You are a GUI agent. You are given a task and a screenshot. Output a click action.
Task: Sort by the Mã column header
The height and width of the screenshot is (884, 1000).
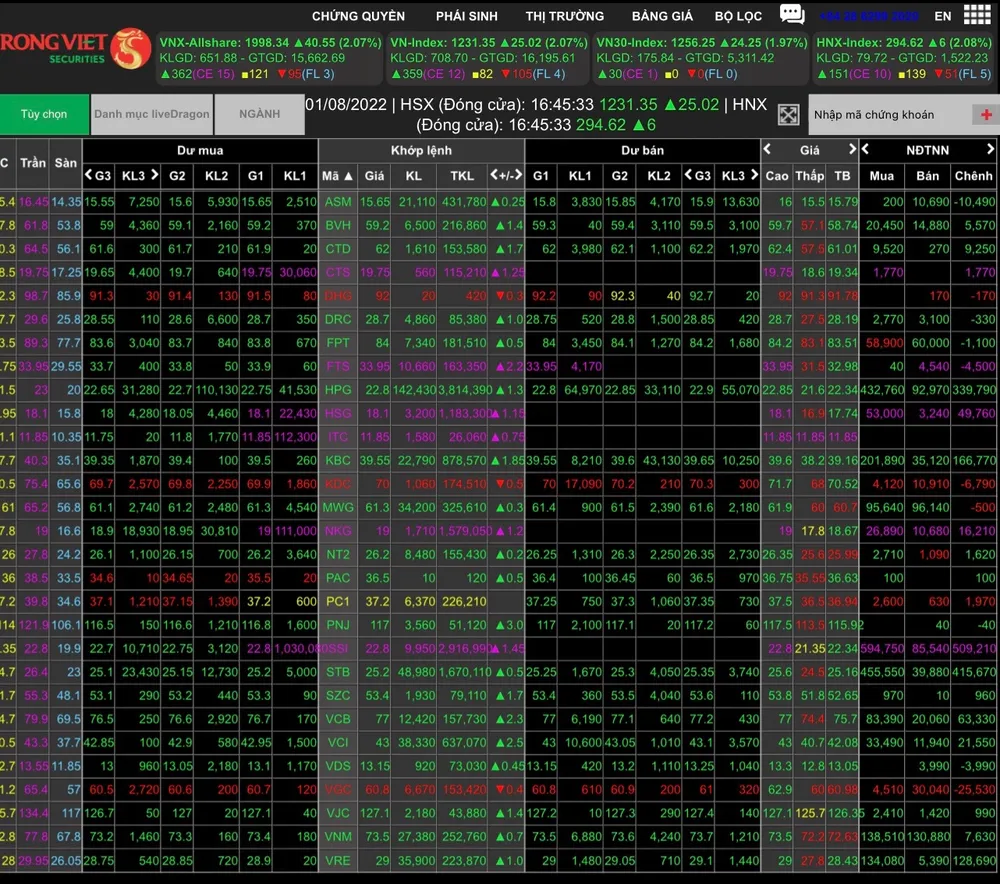(x=337, y=176)
